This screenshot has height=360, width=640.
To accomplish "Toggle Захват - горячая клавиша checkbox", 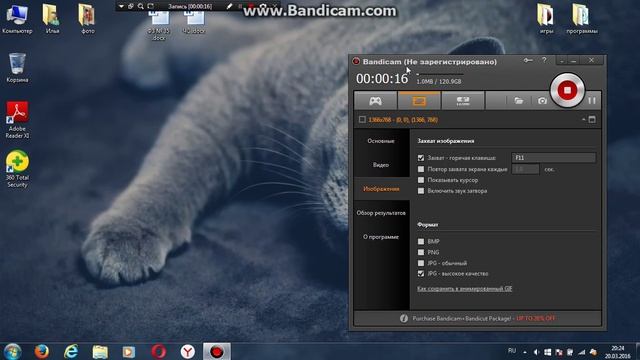I will point(421,158).
